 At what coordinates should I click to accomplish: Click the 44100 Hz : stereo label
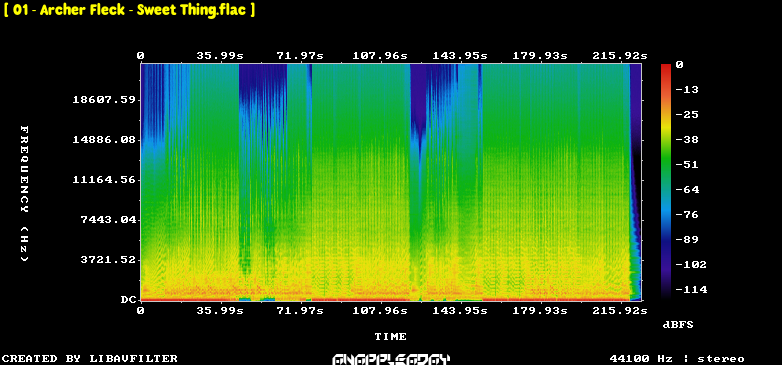pyautogui.click(x=677, y=359)
